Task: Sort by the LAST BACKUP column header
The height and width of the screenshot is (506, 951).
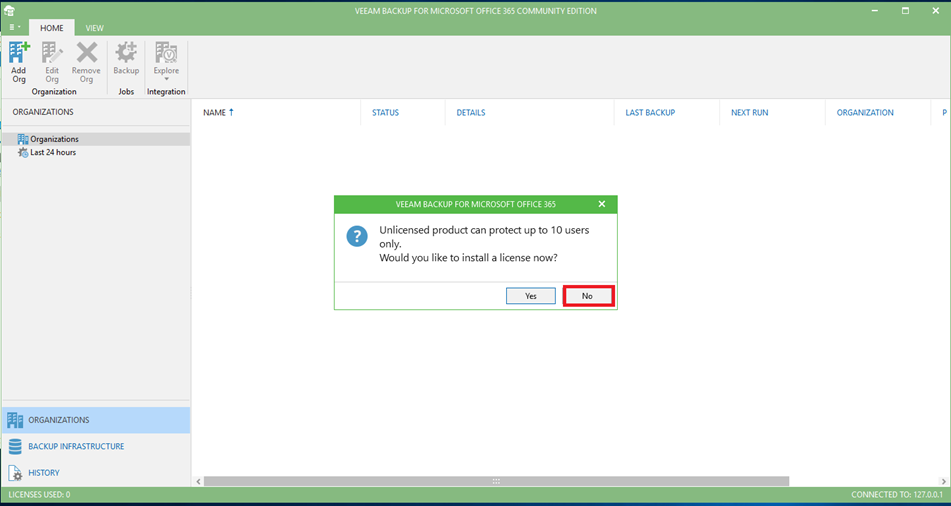Action: pyautogui.click(x=650, y=112)
